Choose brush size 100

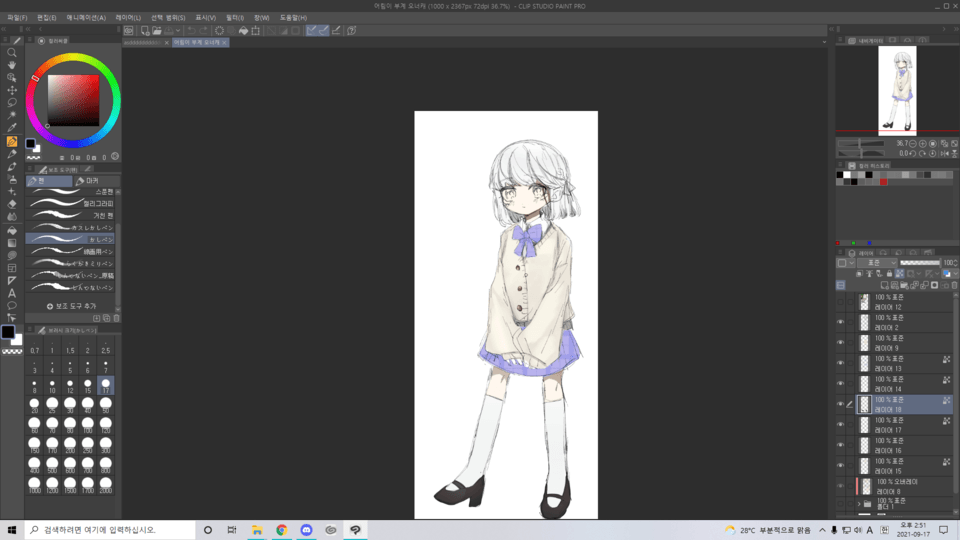(x=88, y=426)
